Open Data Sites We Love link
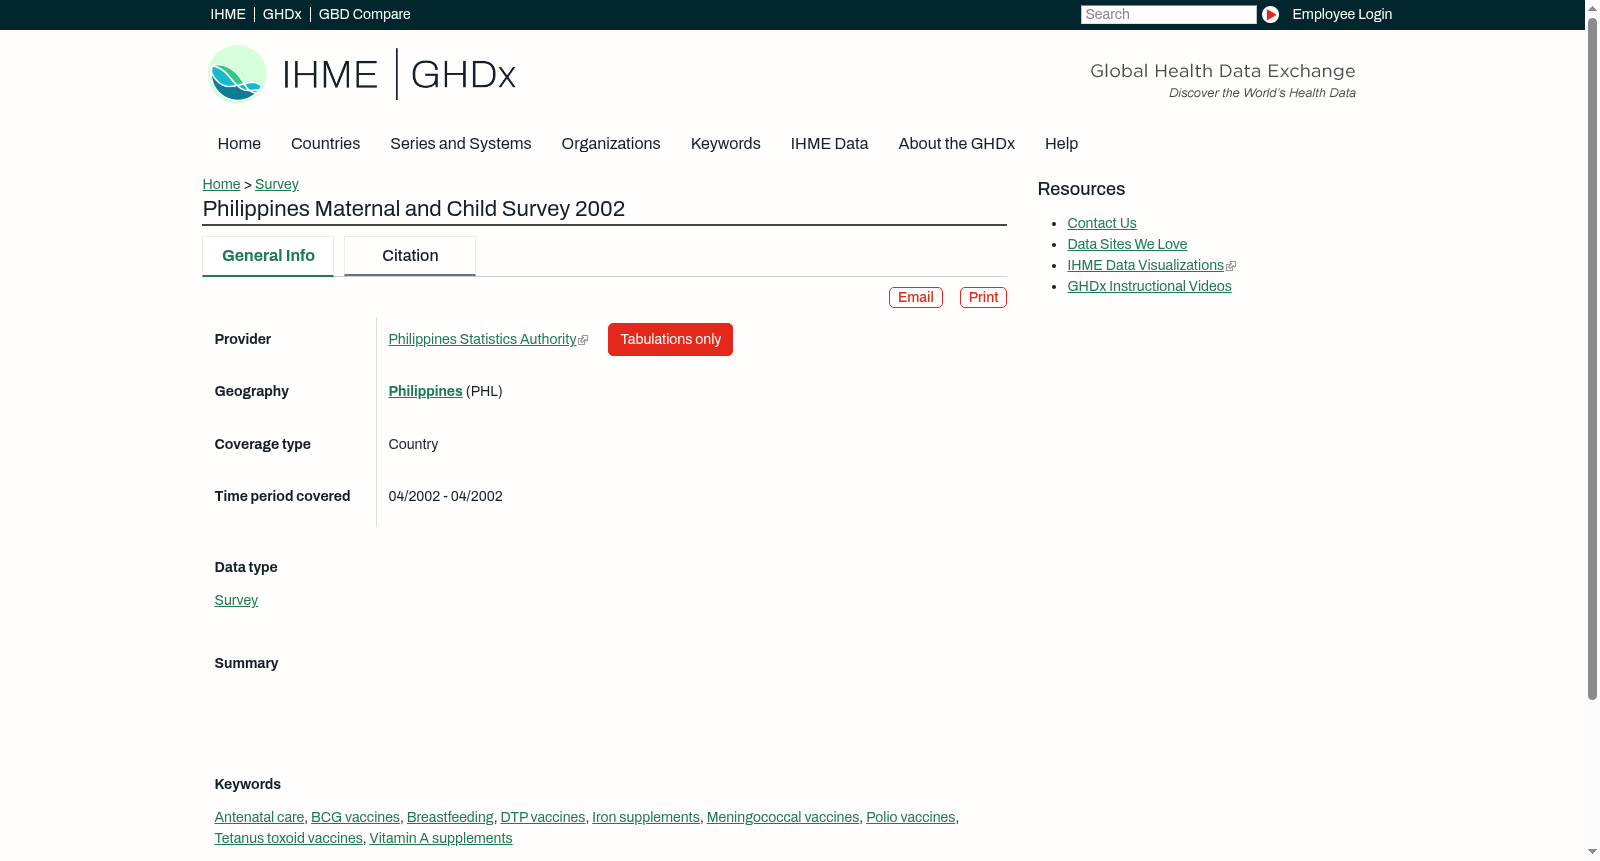The height and width of the screenshot is (861, 1600). coord(1127,244)
